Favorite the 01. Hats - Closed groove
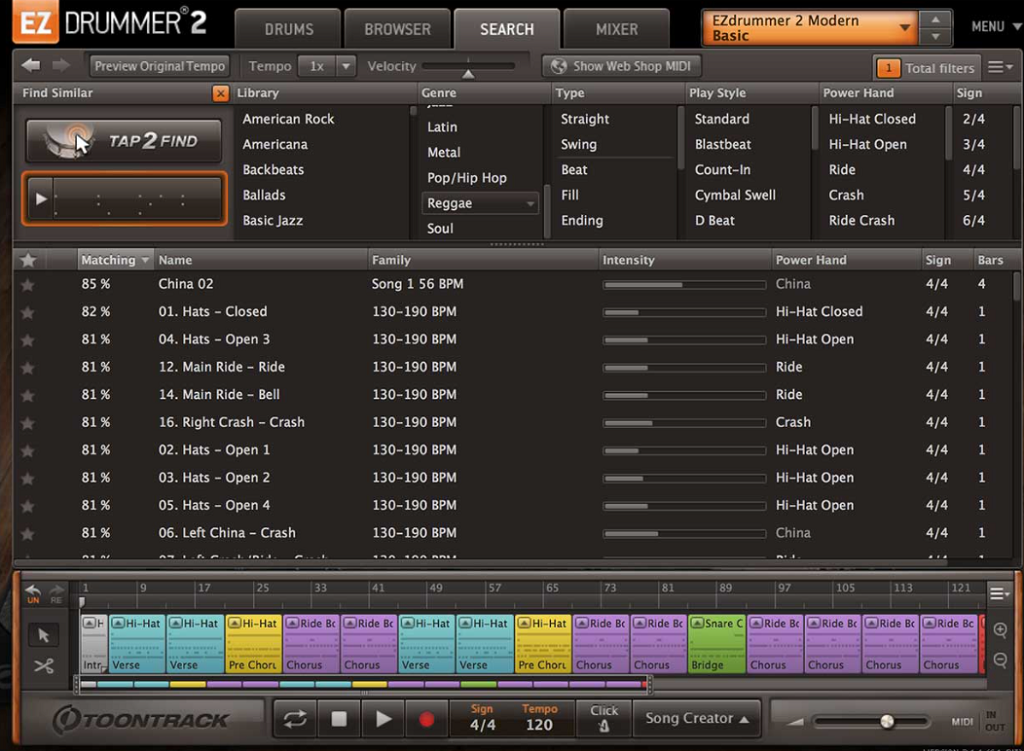The height and width of the screenshot is (751, 1024). point(27,312)
